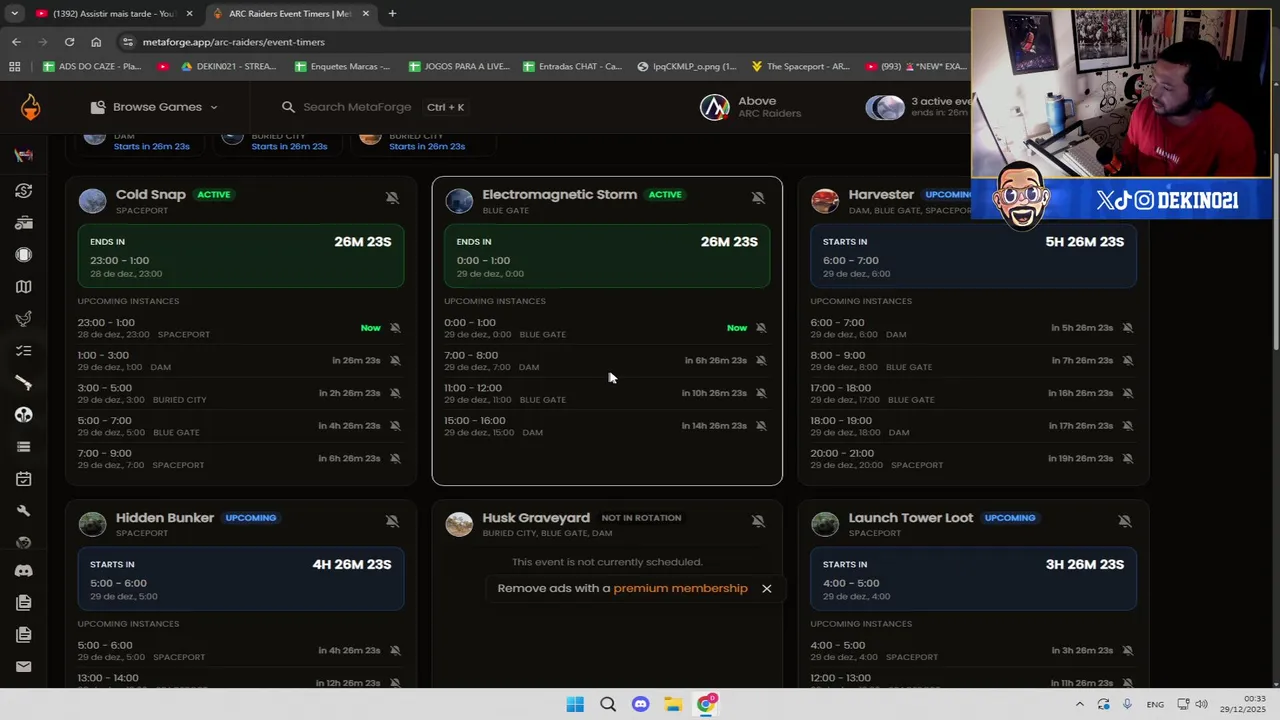Open site information icon in address bar

(128, 42)
